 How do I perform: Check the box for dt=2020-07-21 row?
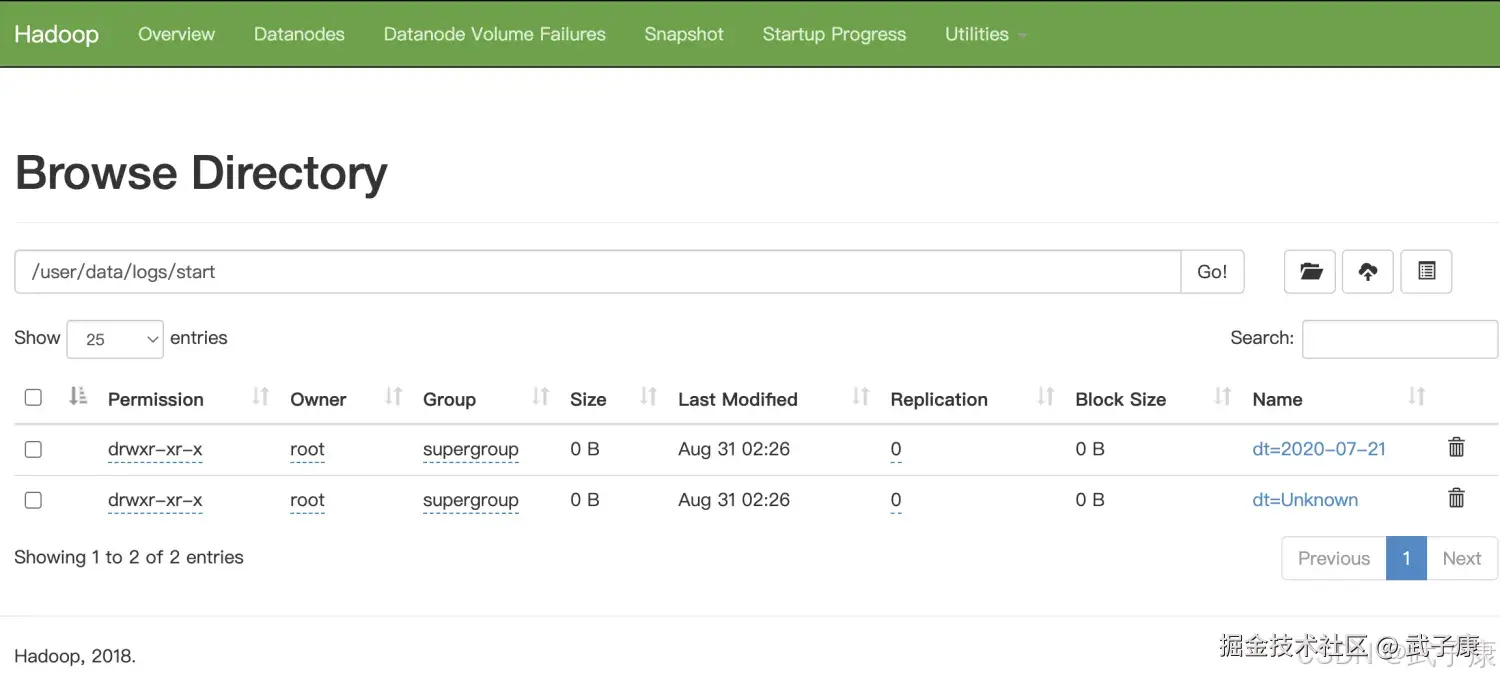coord(33,449)
